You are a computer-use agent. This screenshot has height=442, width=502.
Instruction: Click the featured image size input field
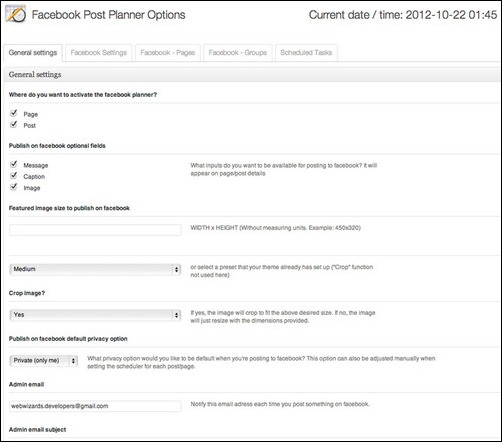coord(95,230)
